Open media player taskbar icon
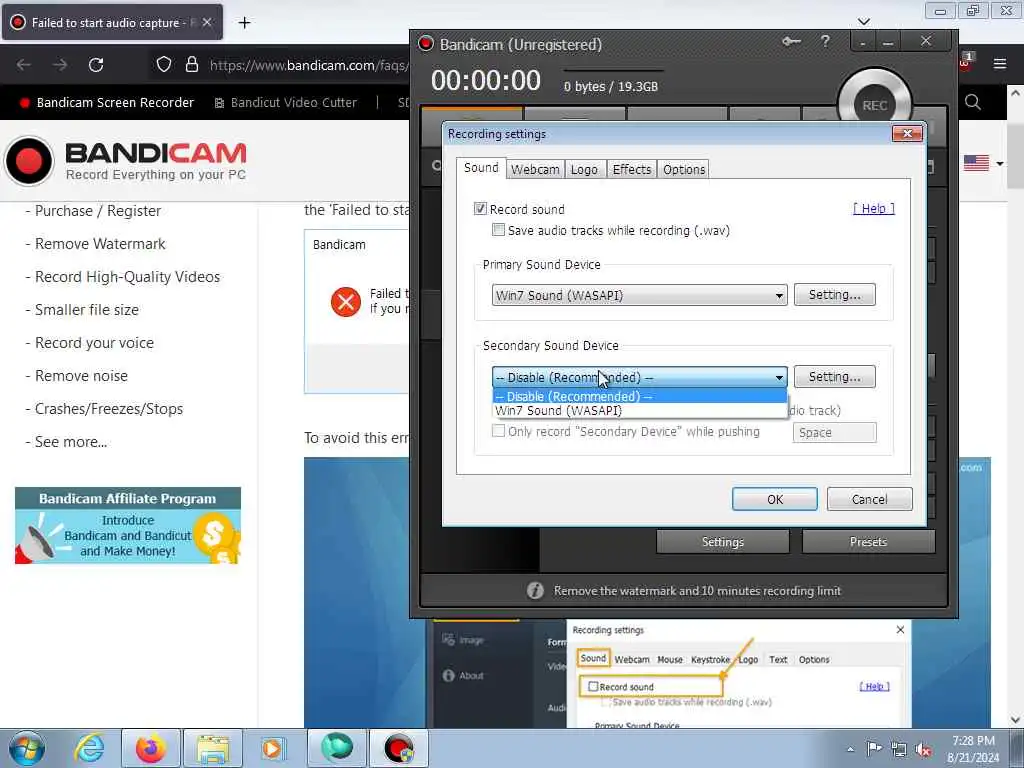Viewport: 1024px width, 768px height. tap(272, 748)
